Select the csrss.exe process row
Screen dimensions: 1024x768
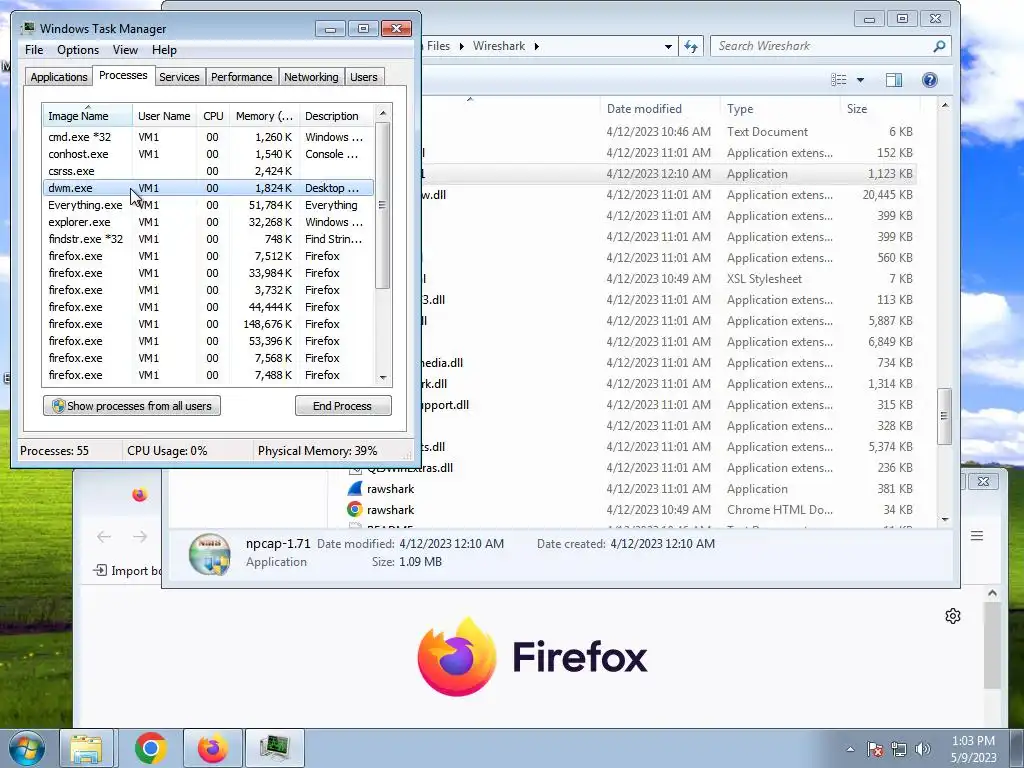(x=208, y=171)
